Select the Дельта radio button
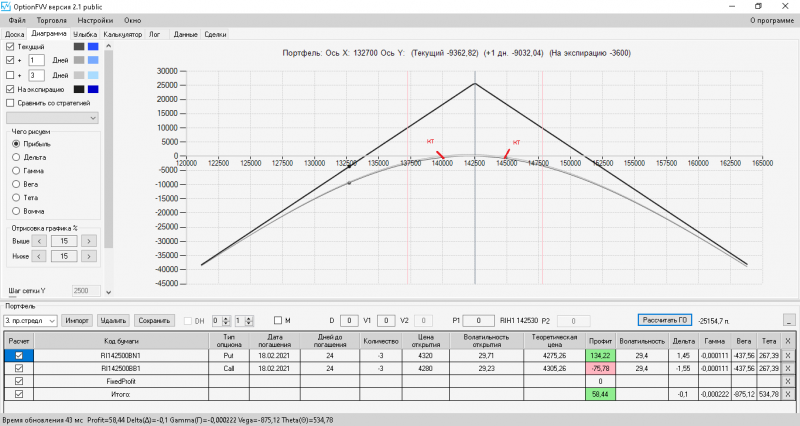 pyautogui.click(x=16, y=157)
